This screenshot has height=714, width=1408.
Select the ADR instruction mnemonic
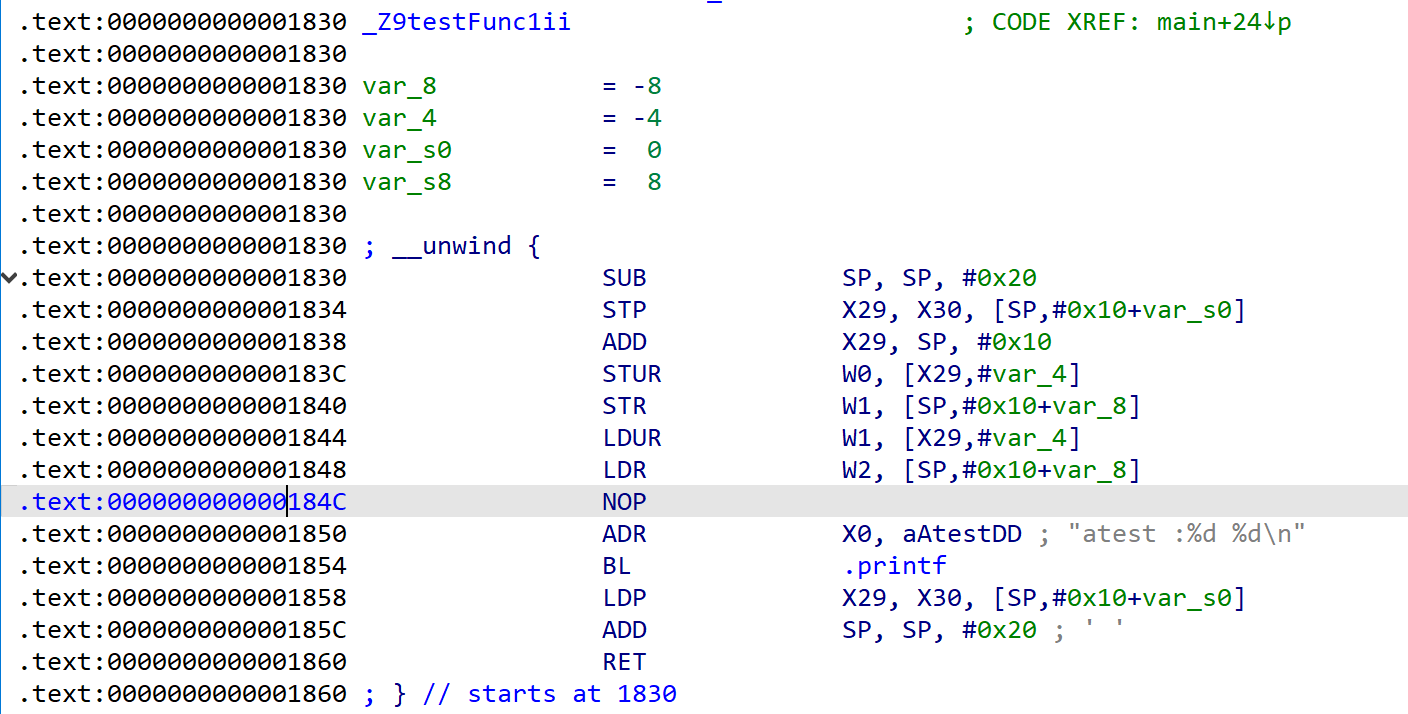pyautogui.click(x=625, y=534)
